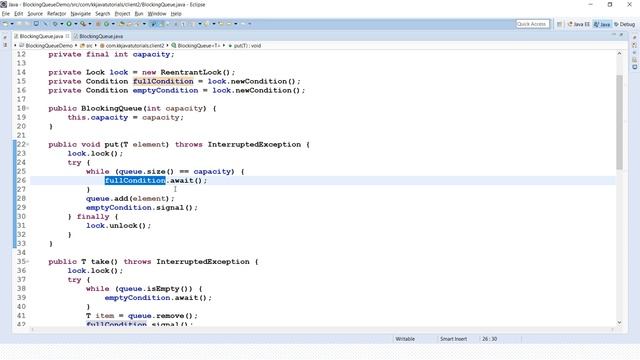
Task: Open the Run menu
Action: [139, 13]
